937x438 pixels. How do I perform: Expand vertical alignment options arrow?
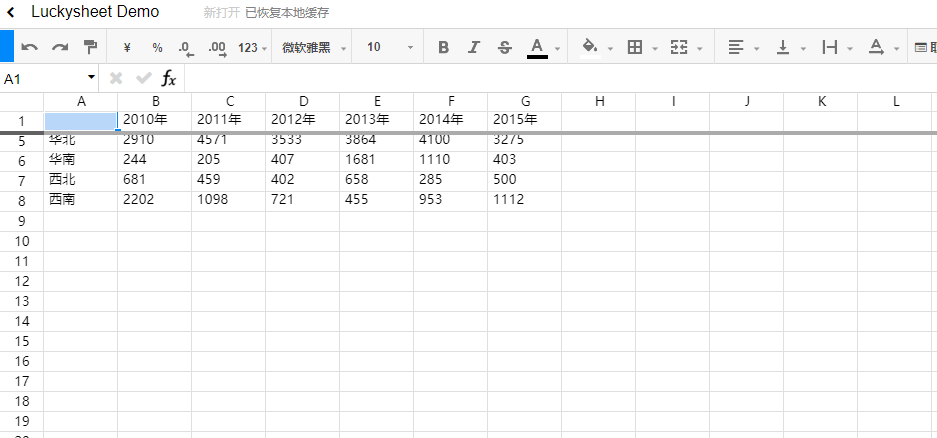tap(803, 48)
